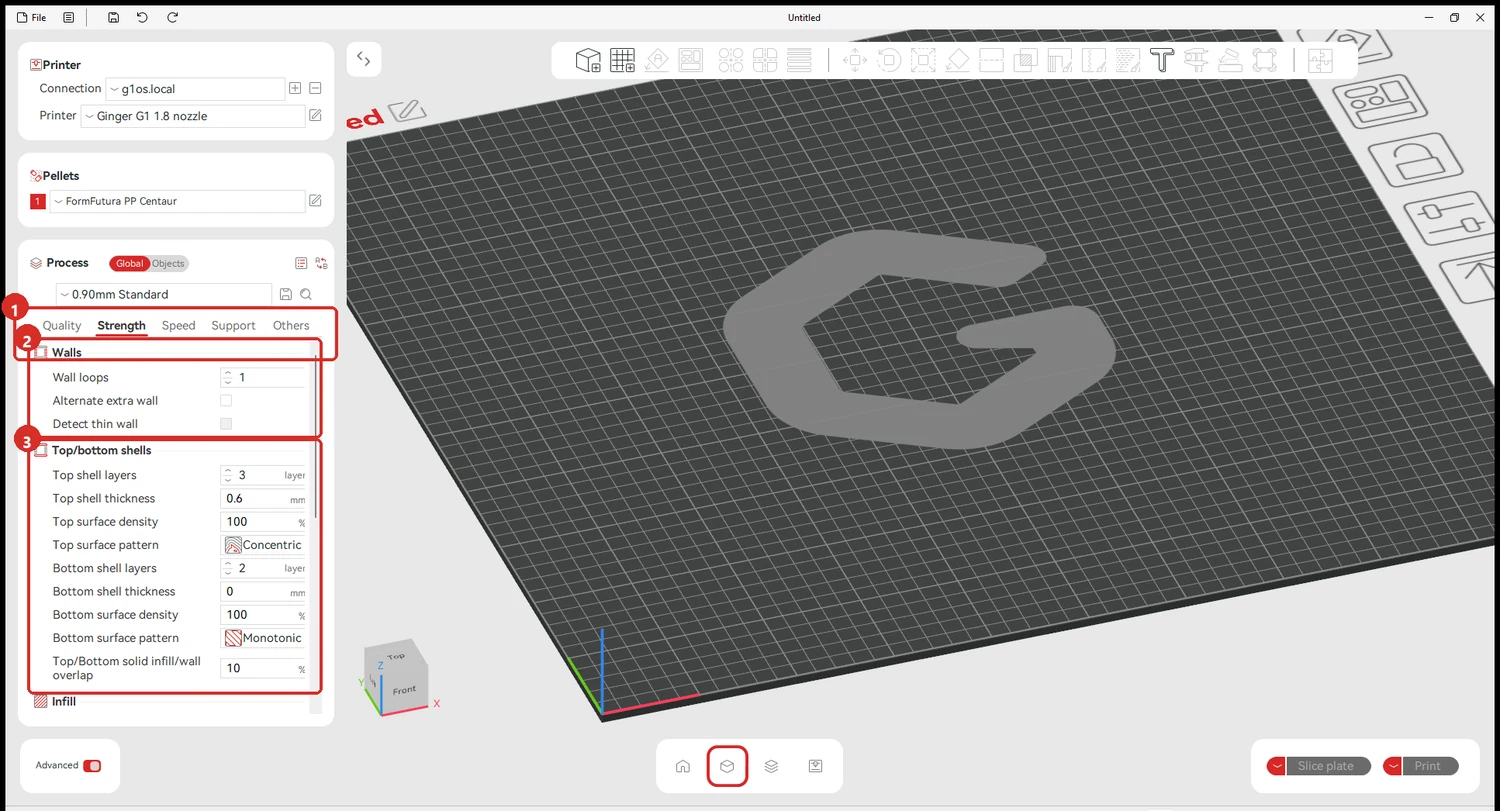Click the Prepare cube icon
The image size is (1500, 811).
point(727,766)
